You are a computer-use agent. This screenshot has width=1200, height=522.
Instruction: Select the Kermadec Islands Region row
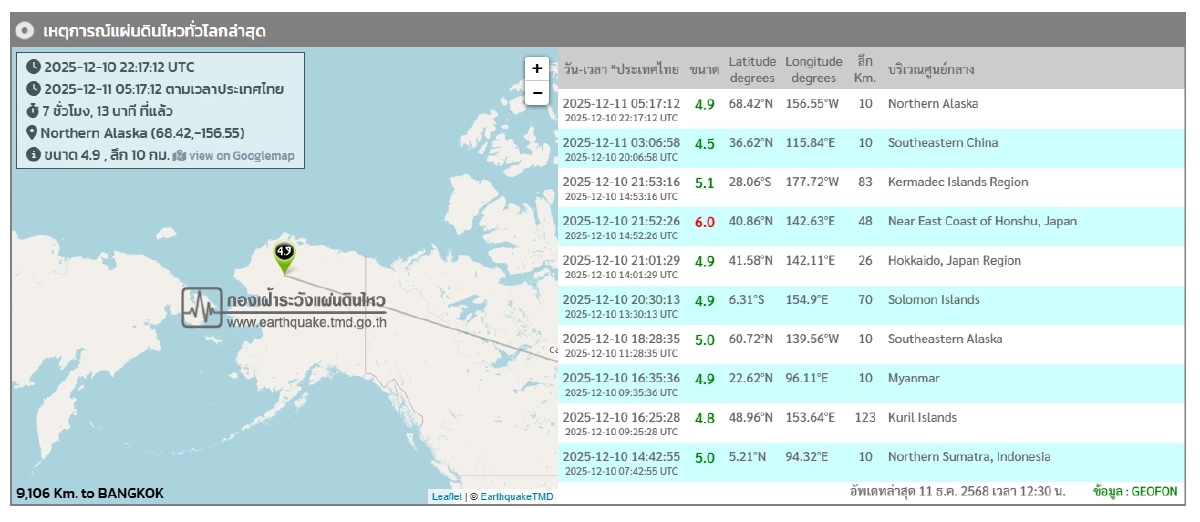click(957, 182)
